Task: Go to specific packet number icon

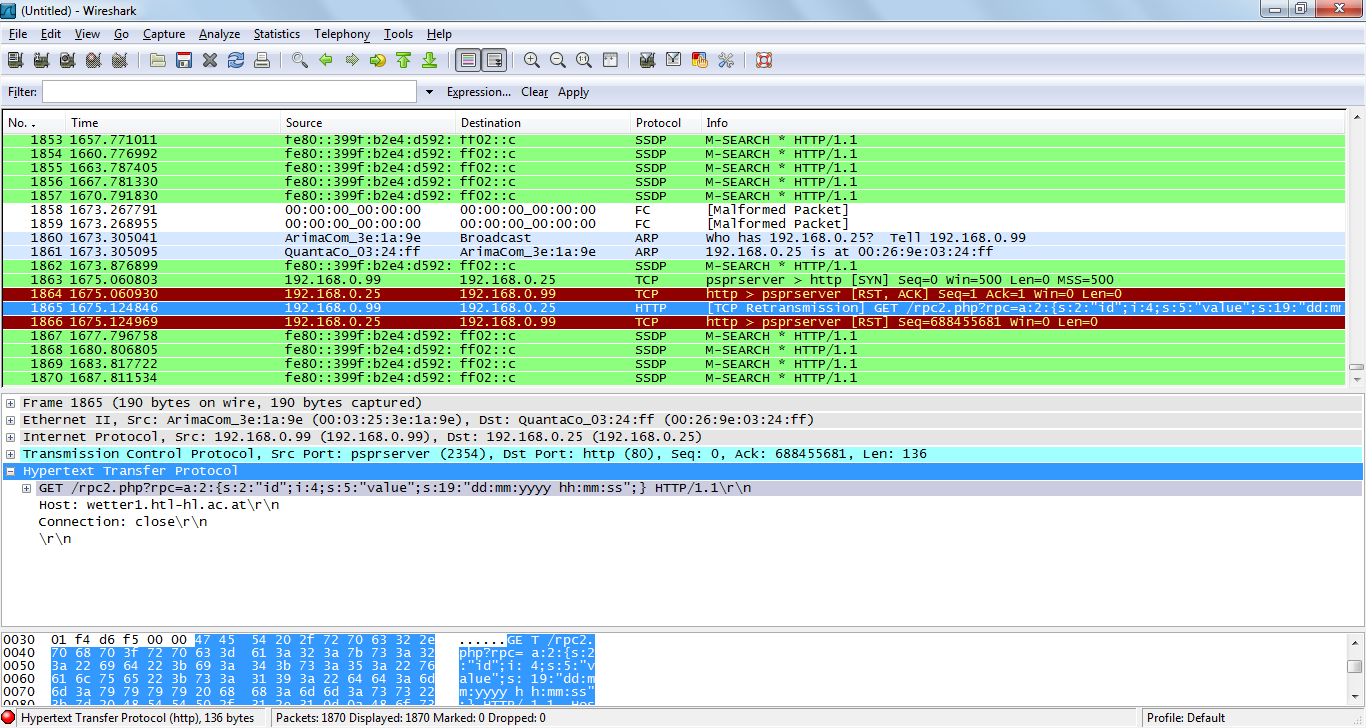Action: [378, 60]
